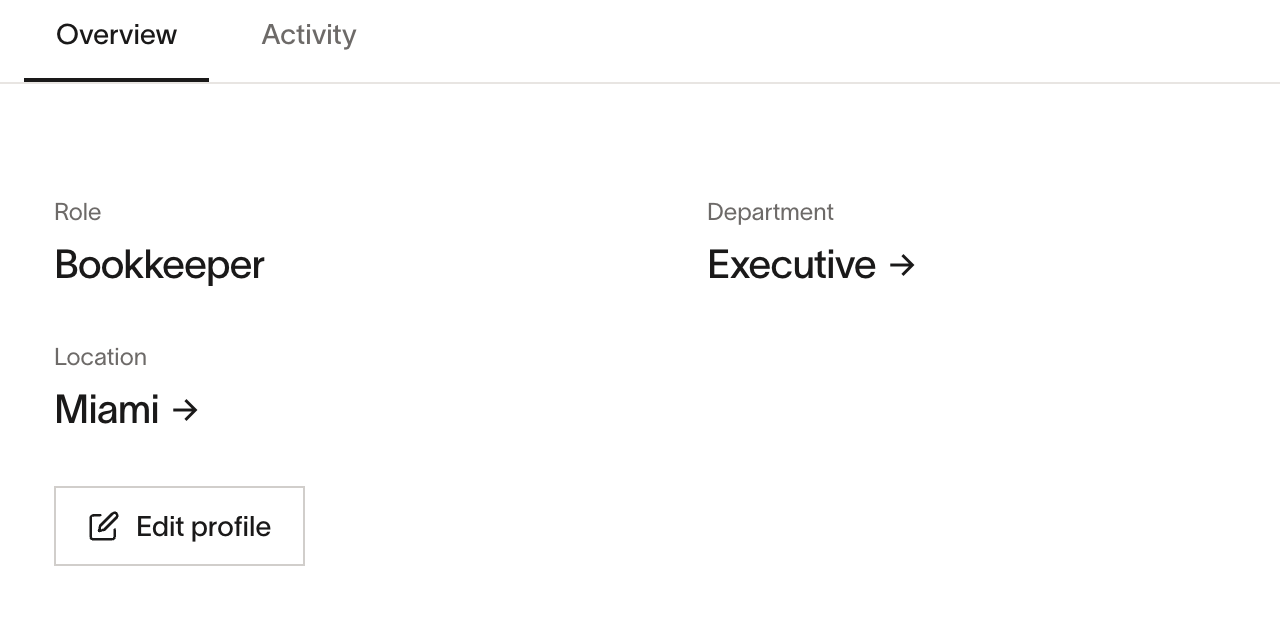Click the underlined active Overview tab indicator
This screenshot has height=620, width=1280.
tap(116, 79)
